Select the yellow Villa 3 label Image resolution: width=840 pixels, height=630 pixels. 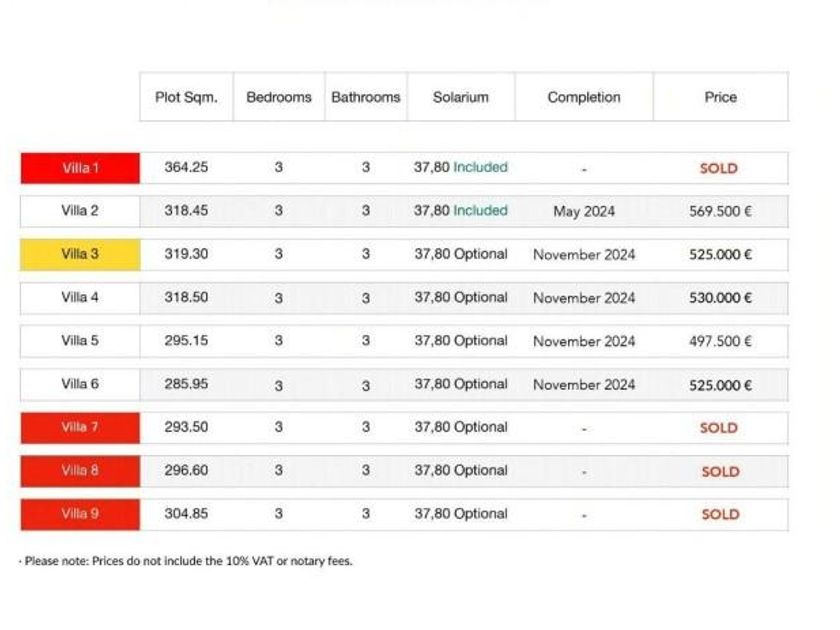80,254
